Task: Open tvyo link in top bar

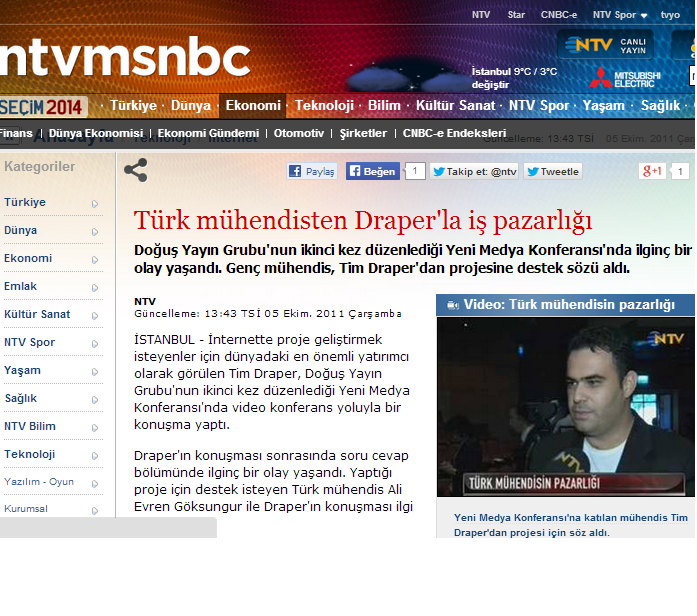Action: [x=670, y=15]
